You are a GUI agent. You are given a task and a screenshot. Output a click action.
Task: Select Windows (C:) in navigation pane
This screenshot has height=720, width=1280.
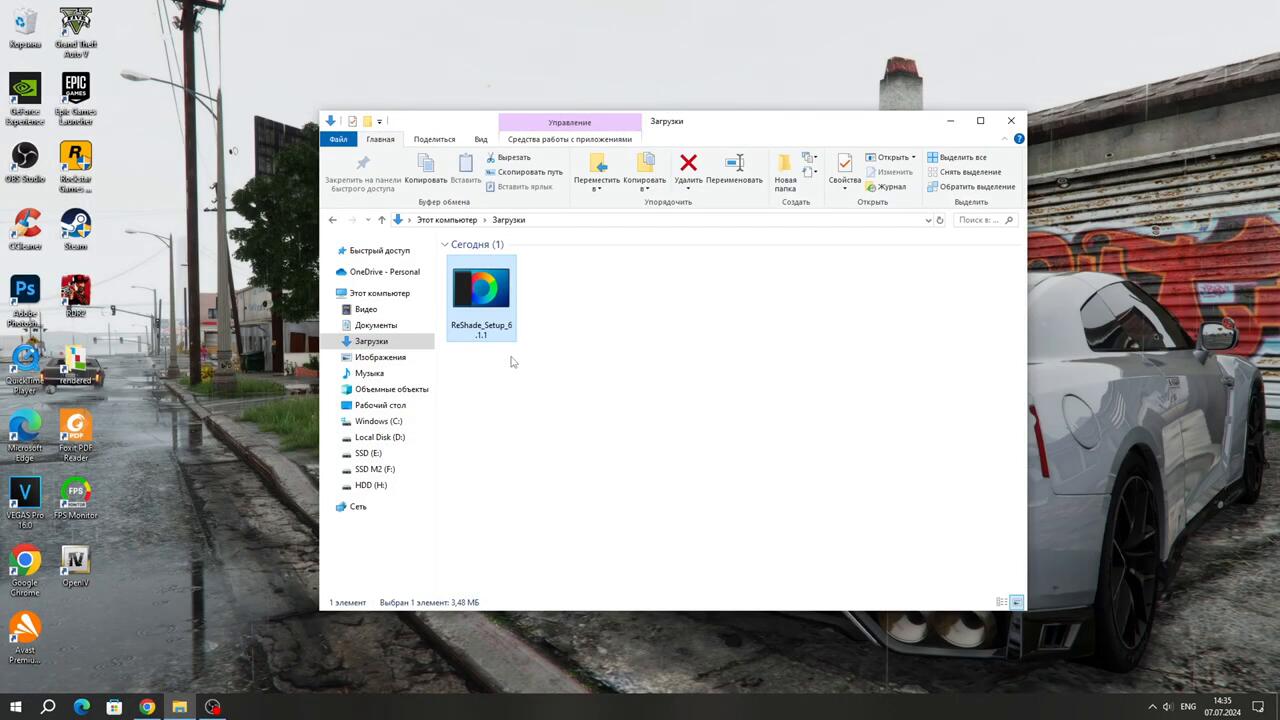point(378,421)
